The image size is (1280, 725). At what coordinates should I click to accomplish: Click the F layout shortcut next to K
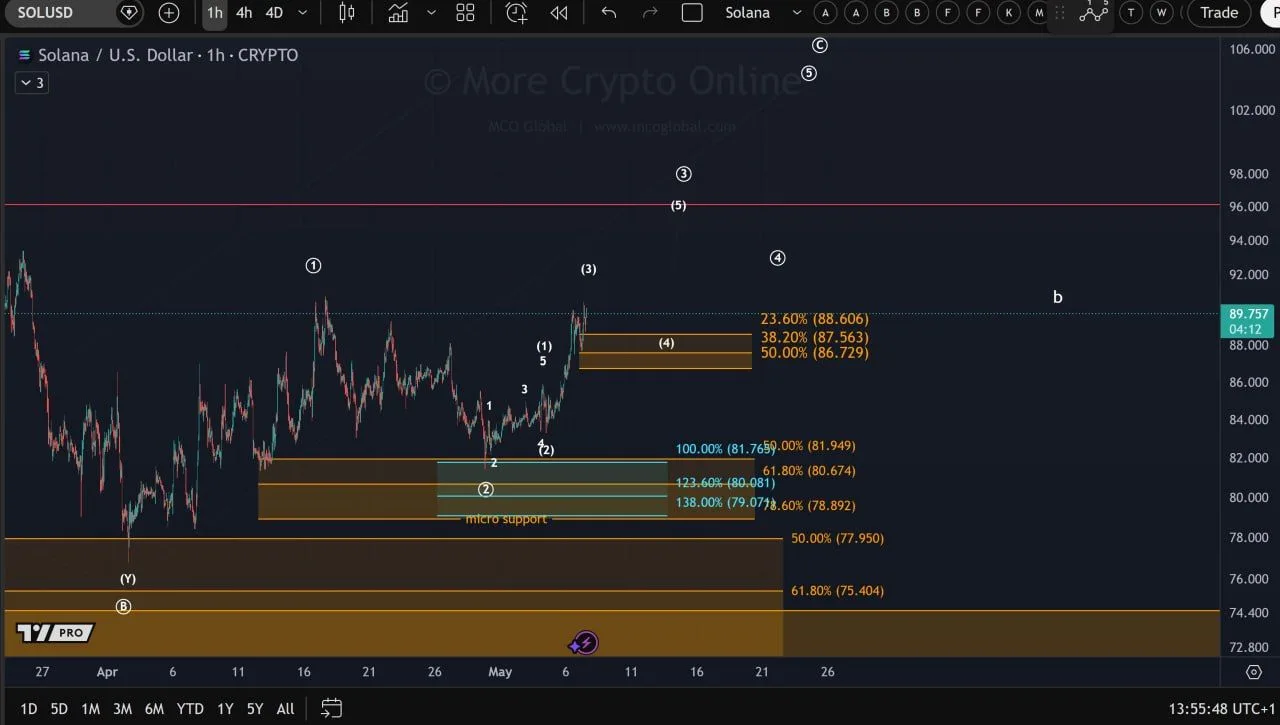978,13
